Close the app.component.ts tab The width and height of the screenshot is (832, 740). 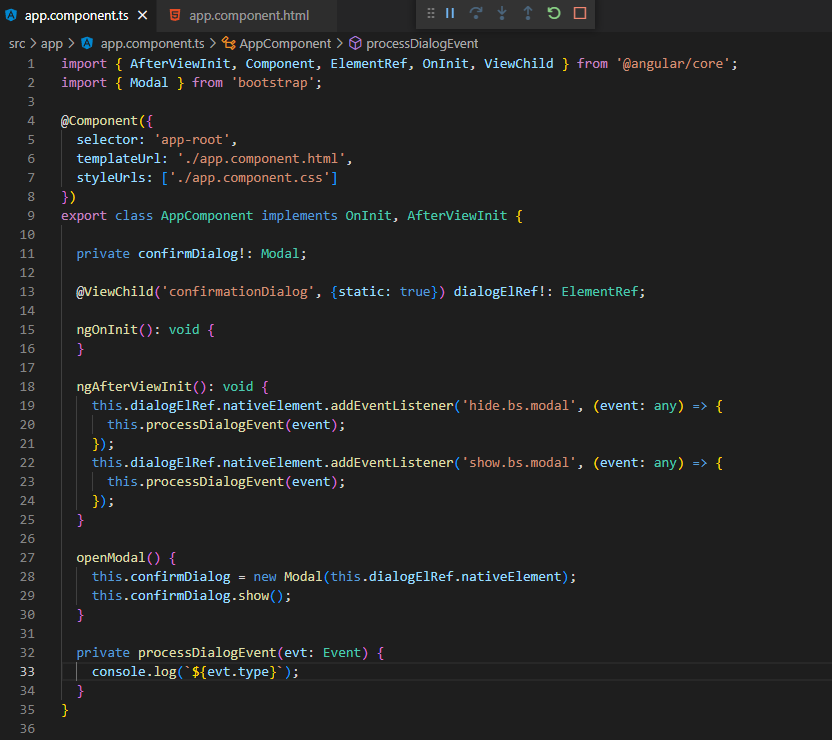[x=141, y=15]
